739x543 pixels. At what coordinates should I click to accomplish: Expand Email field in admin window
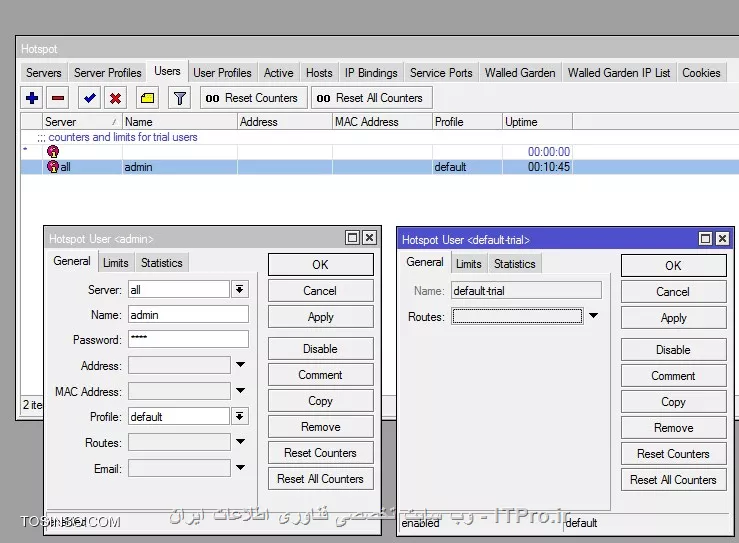240,468
